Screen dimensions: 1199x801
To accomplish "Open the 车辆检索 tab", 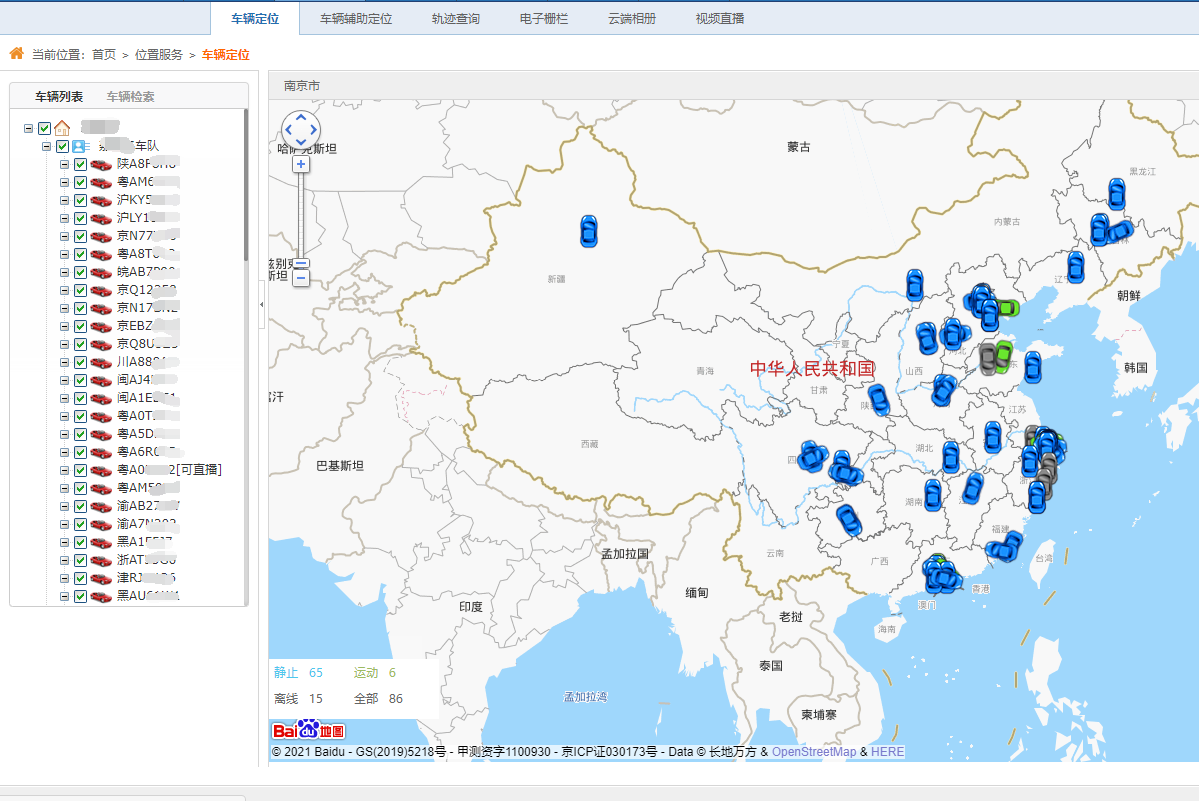I will pyautogui.click(x=130, y=97).
